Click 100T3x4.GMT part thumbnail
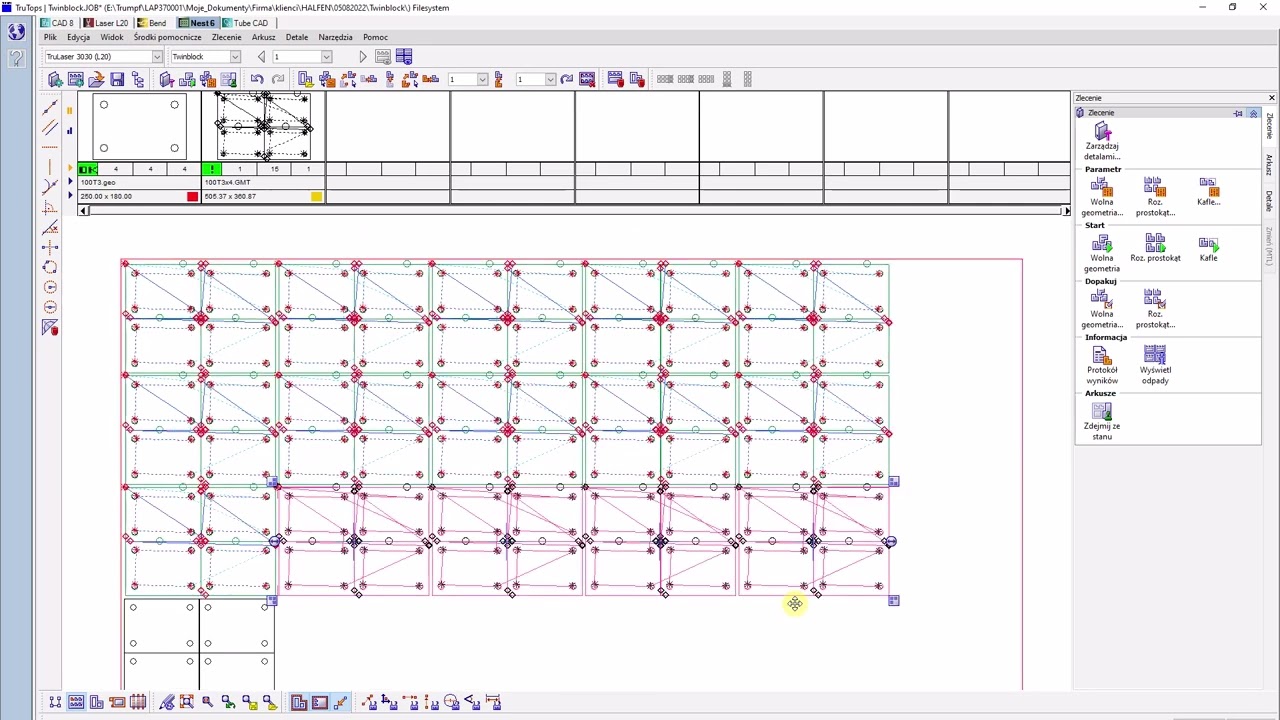1280x720 pixels. pyautogui.click(x=264, y=126)
